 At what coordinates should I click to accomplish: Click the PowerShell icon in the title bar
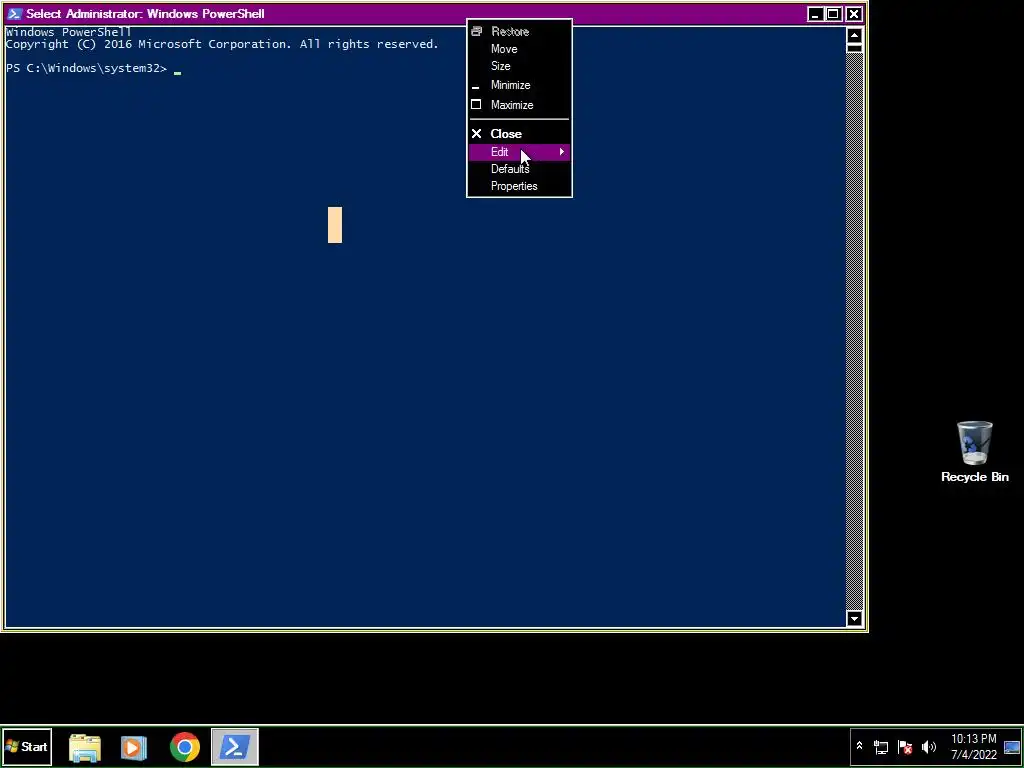14,14
